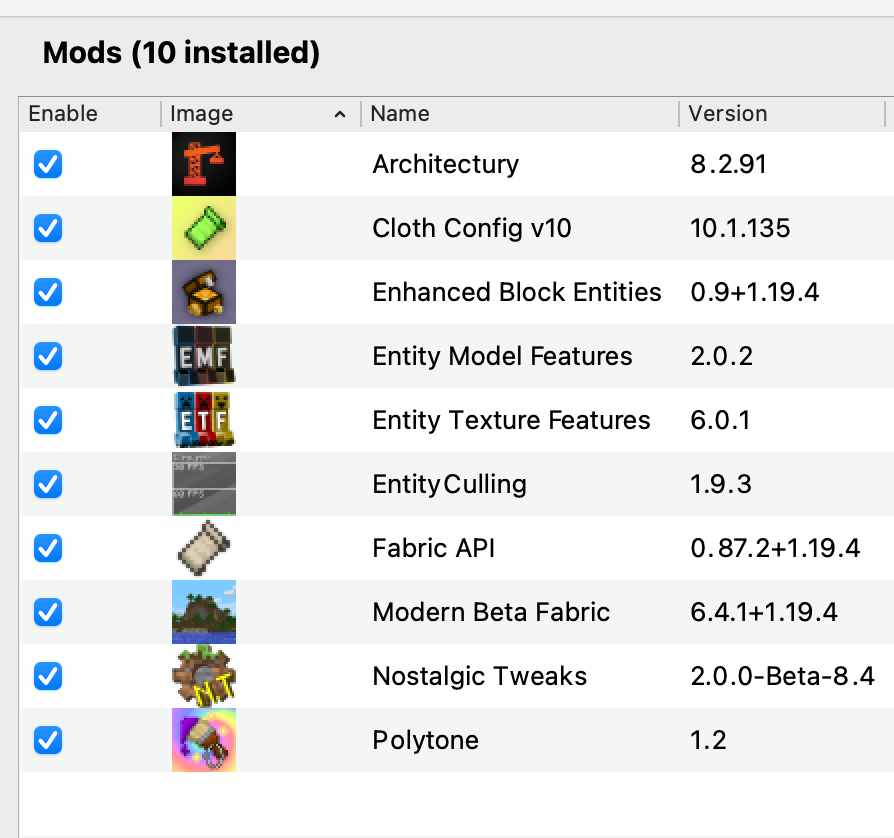Click version 6.4.1+1.19.4 cell
894x838 pixels.
click(x=763, y=612)
